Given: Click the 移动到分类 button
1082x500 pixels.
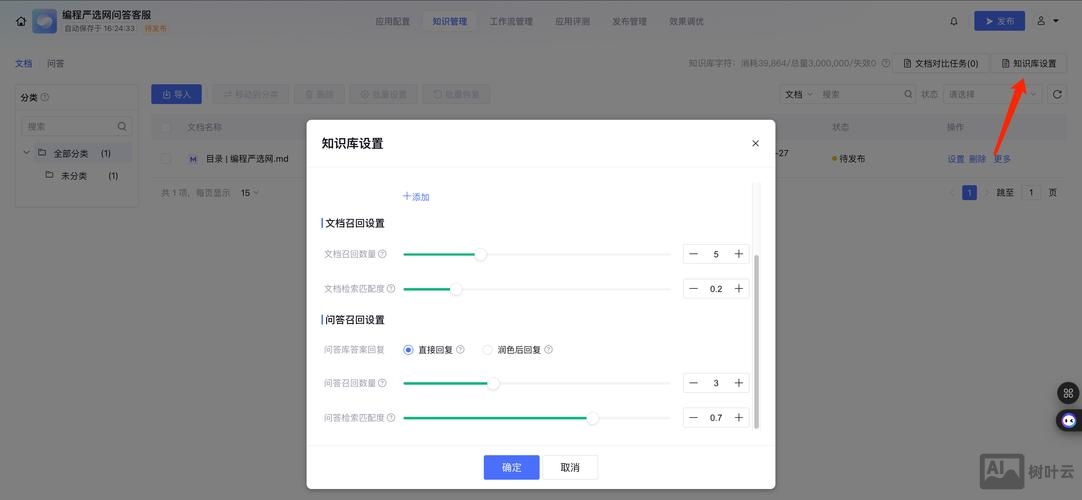Looking at the screenshot, I should 250,94.
